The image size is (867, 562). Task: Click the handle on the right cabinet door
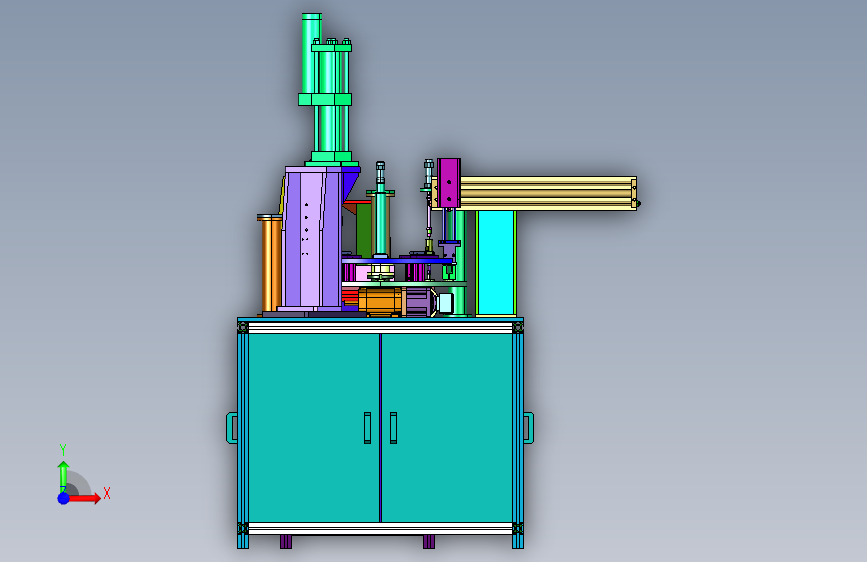tap(393, 428)
